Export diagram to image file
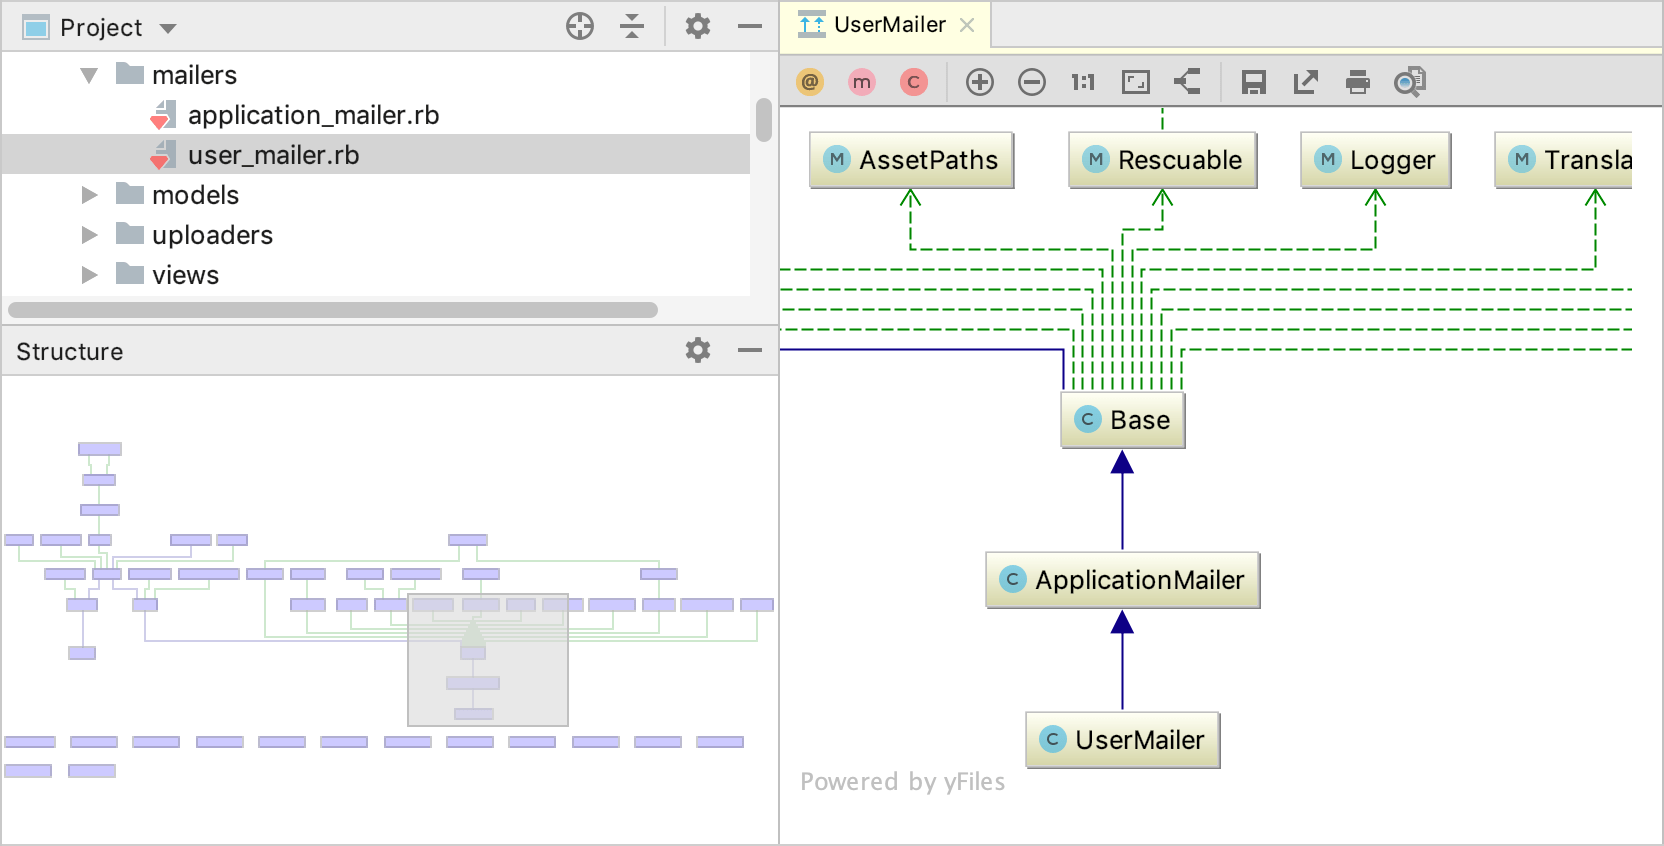The height and width of the screenshot is (846, 1664). 1306,82
